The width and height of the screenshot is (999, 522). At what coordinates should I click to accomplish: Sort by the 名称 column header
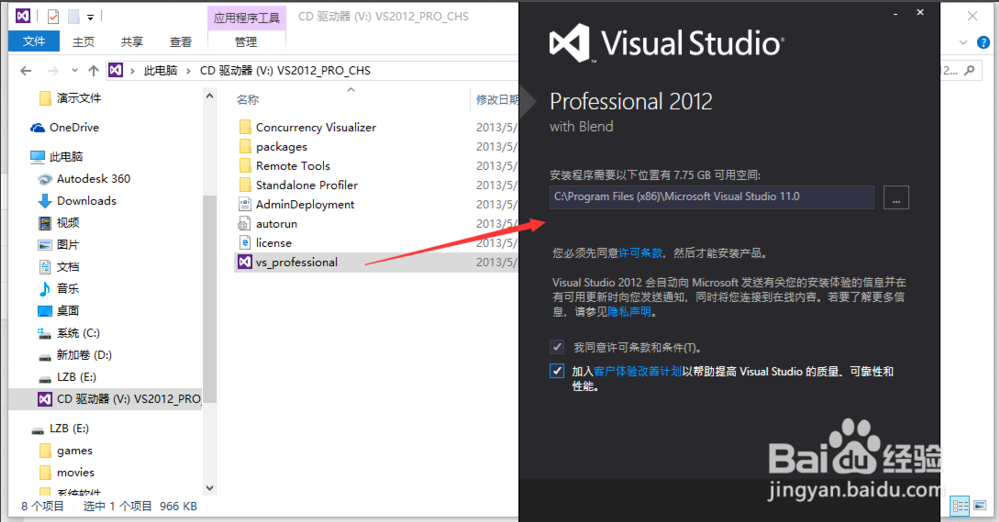coord(248,99)
